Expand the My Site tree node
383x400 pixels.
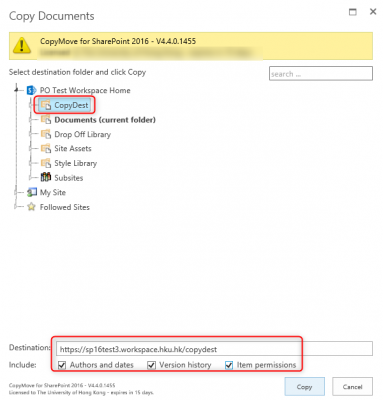(x=16, y=192)
